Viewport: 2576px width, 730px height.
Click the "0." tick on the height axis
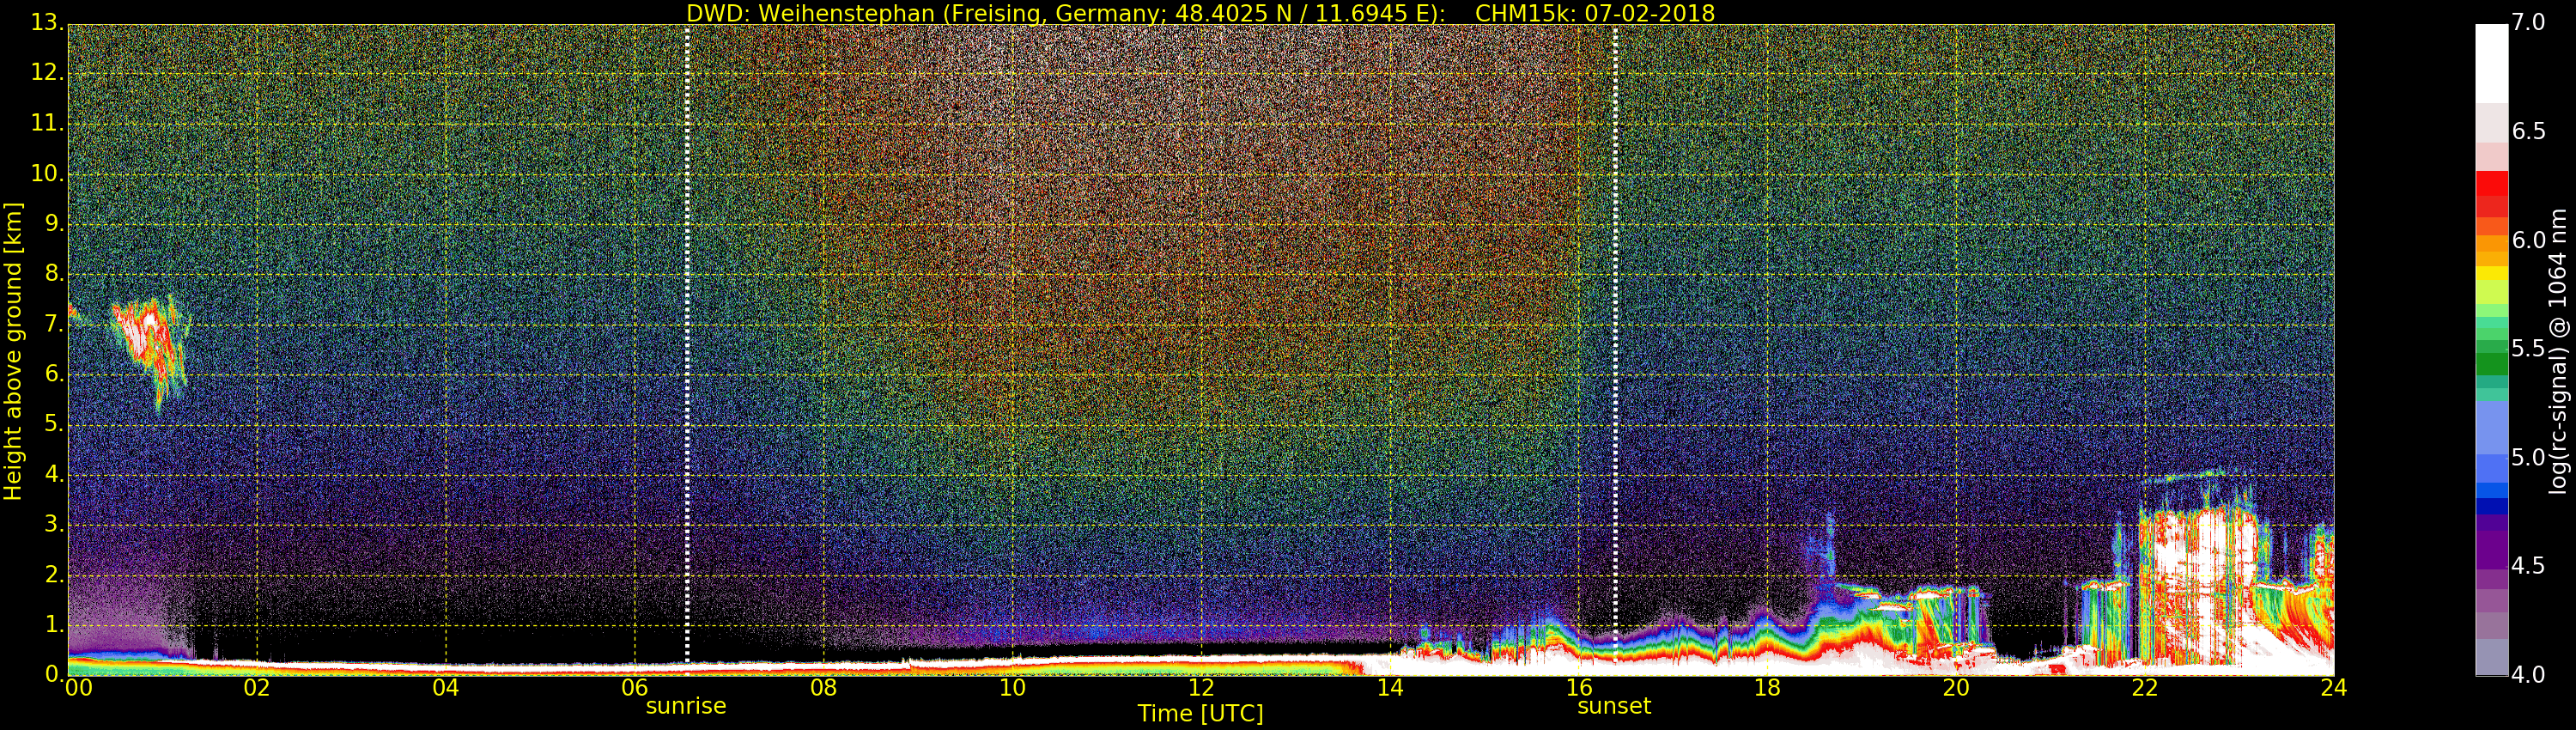(x=54, y=675)
